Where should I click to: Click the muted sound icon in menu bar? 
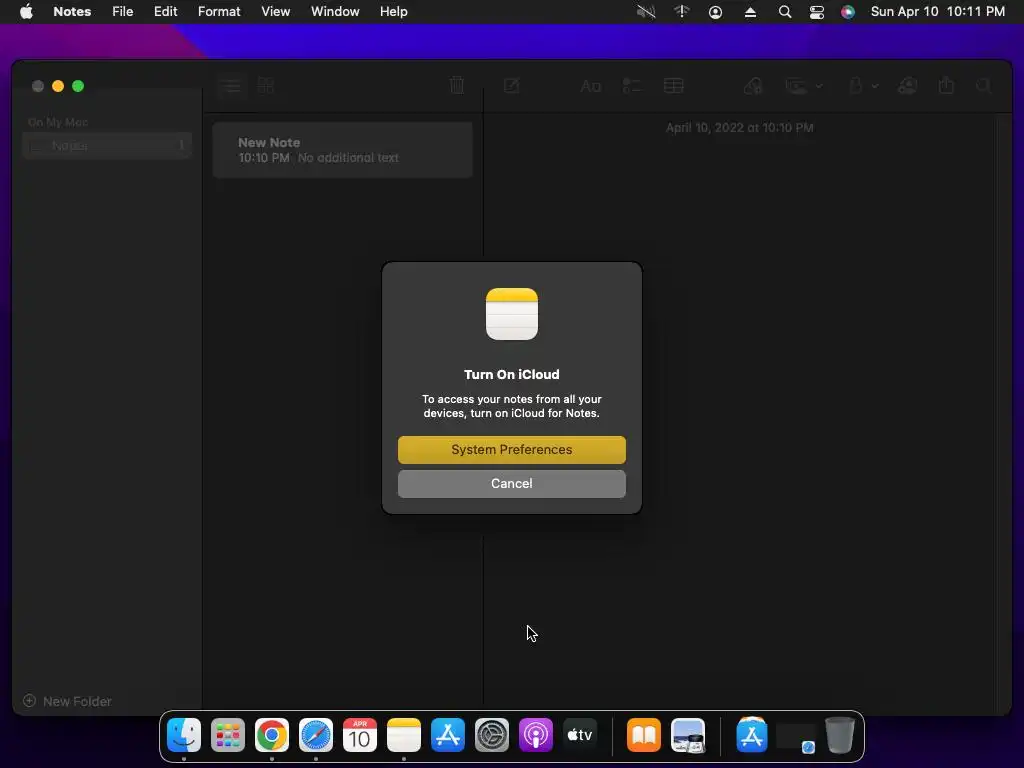pos(646,11)
